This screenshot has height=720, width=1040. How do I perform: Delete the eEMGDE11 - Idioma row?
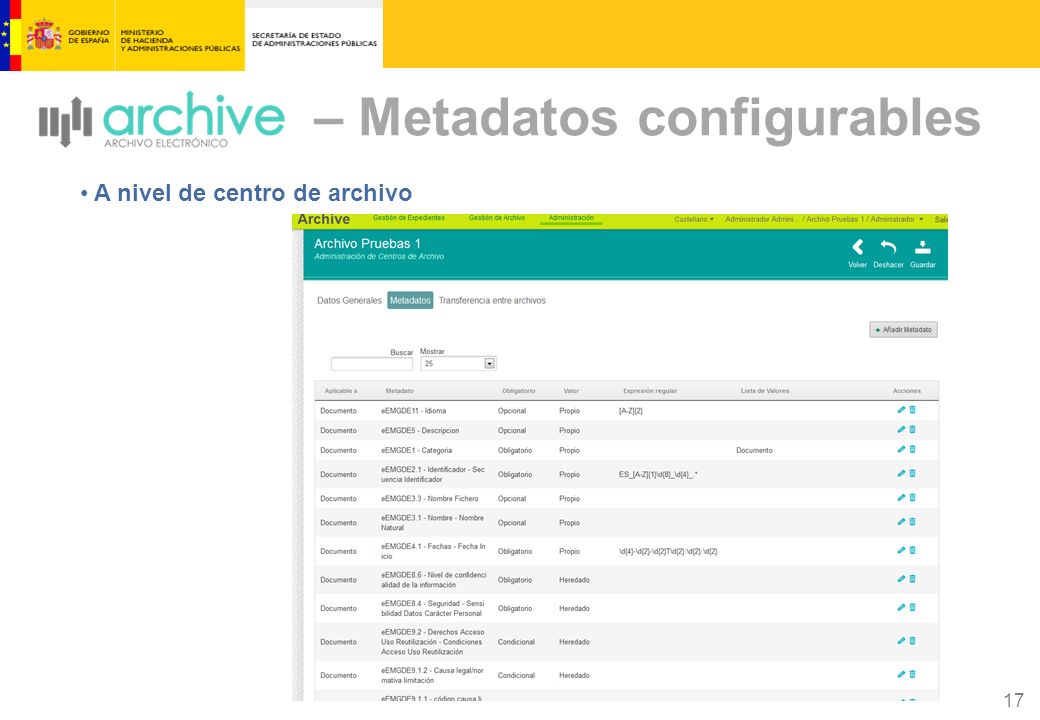click(913, 410)
